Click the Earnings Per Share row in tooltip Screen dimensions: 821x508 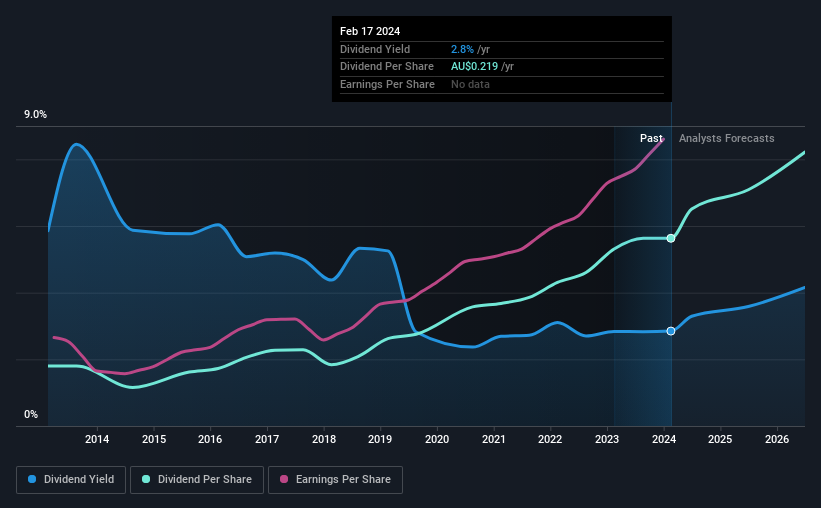click(x=502, y=84)
